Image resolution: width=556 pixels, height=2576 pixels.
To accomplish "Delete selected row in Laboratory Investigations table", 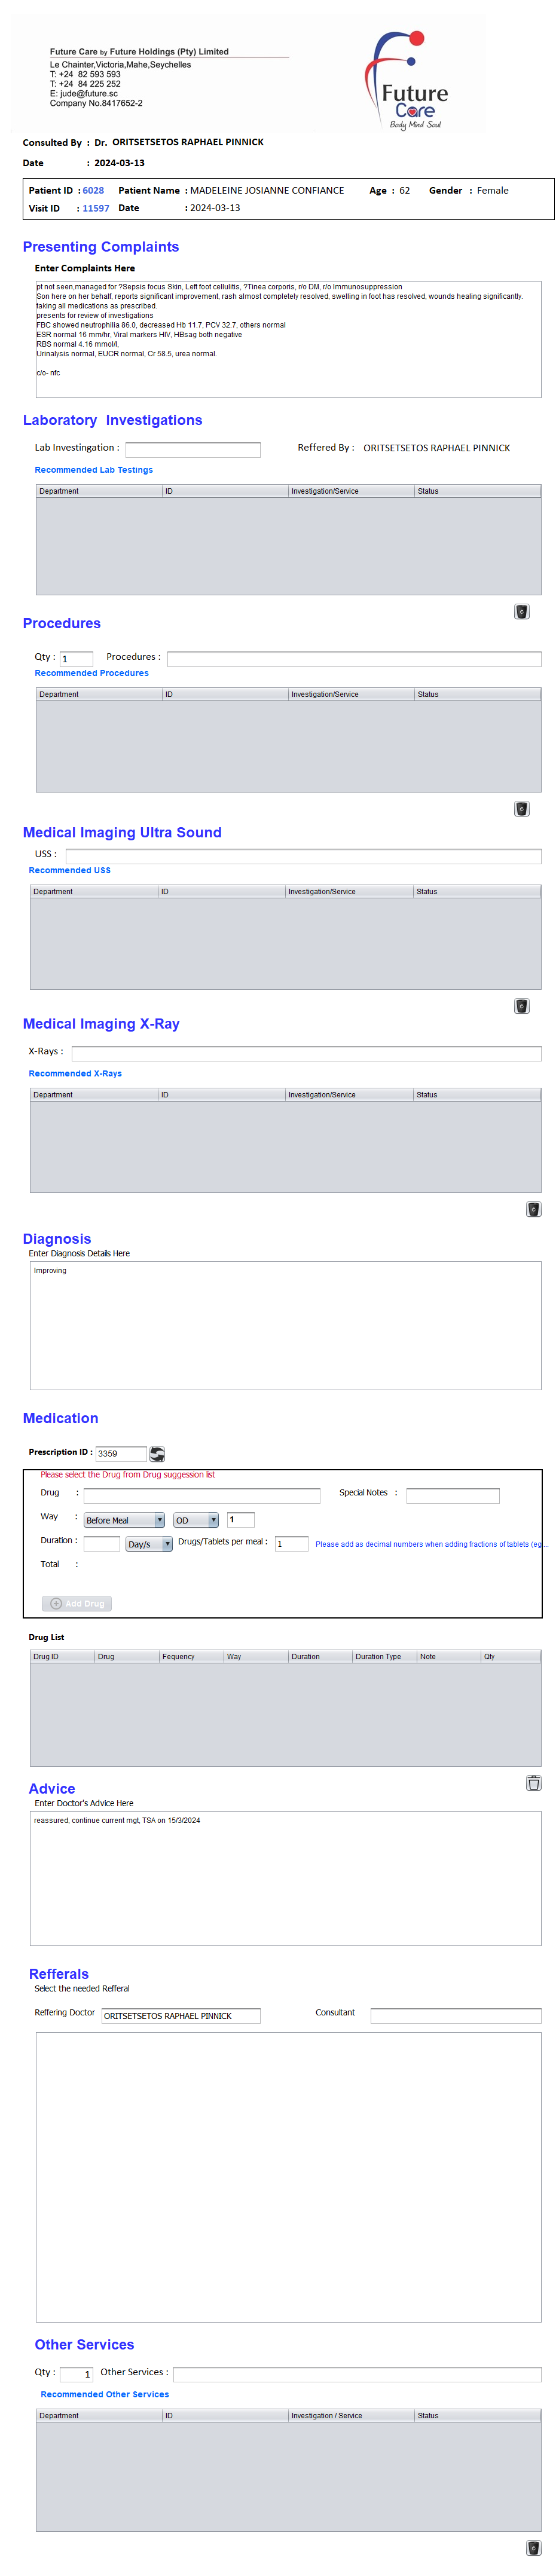I will (521, 611).
